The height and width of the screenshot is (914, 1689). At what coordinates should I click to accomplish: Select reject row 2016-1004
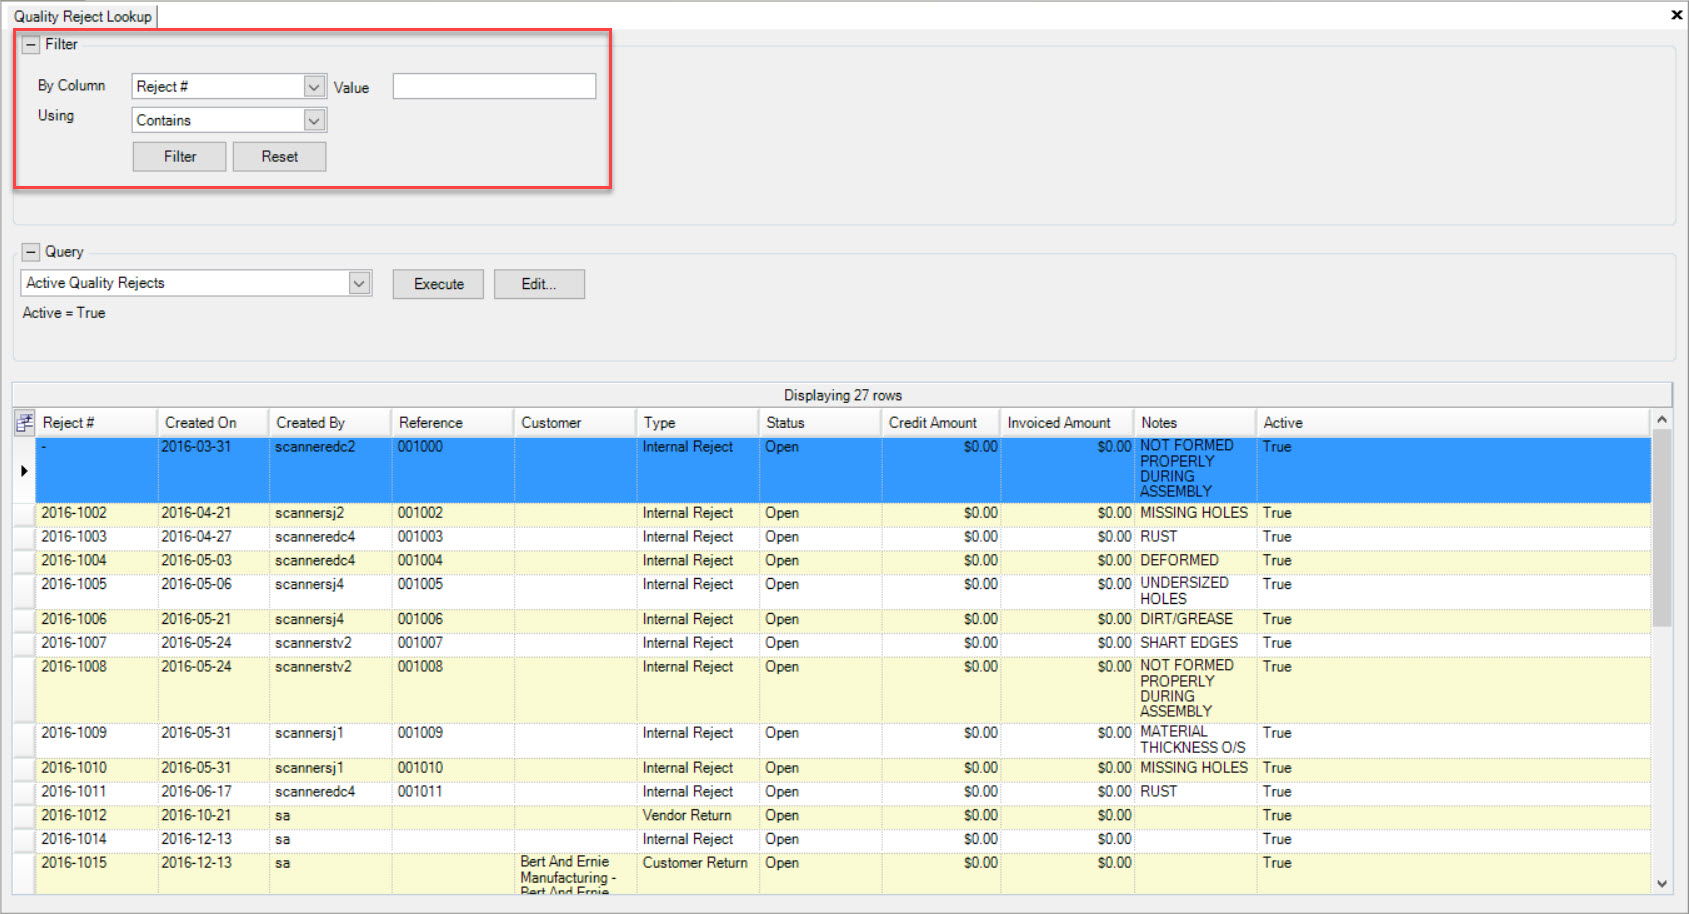(843, 562)
